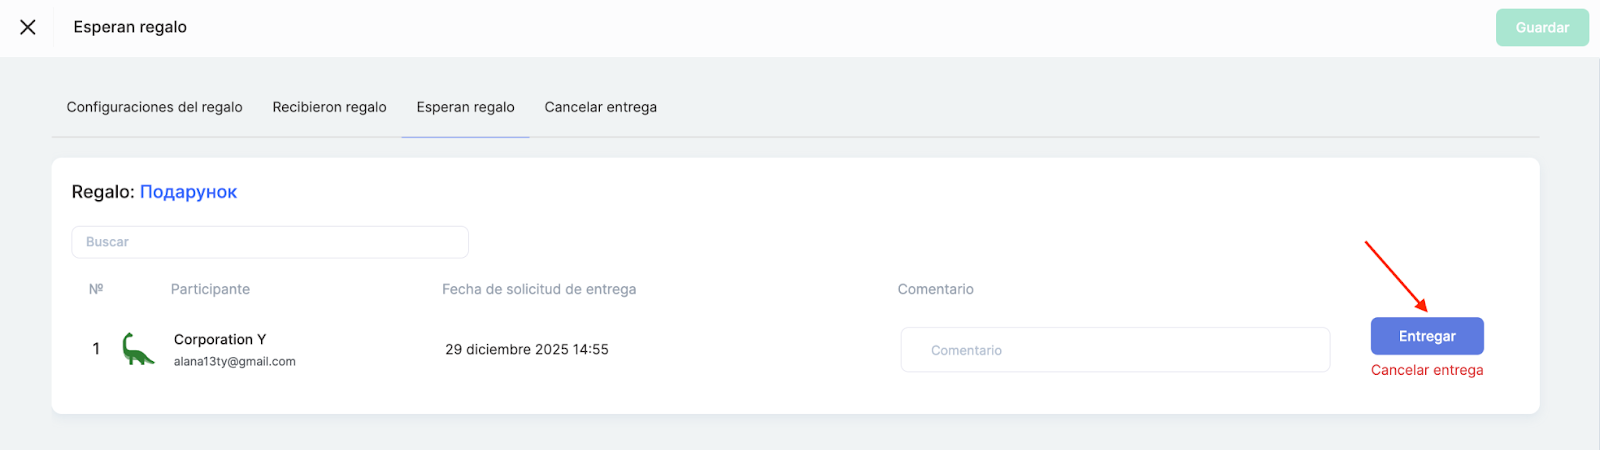Image resolution: width=1600 pixels, height=450 pixels.
Task: Click the Esperan regalo page title
Action: coord(130,27)
